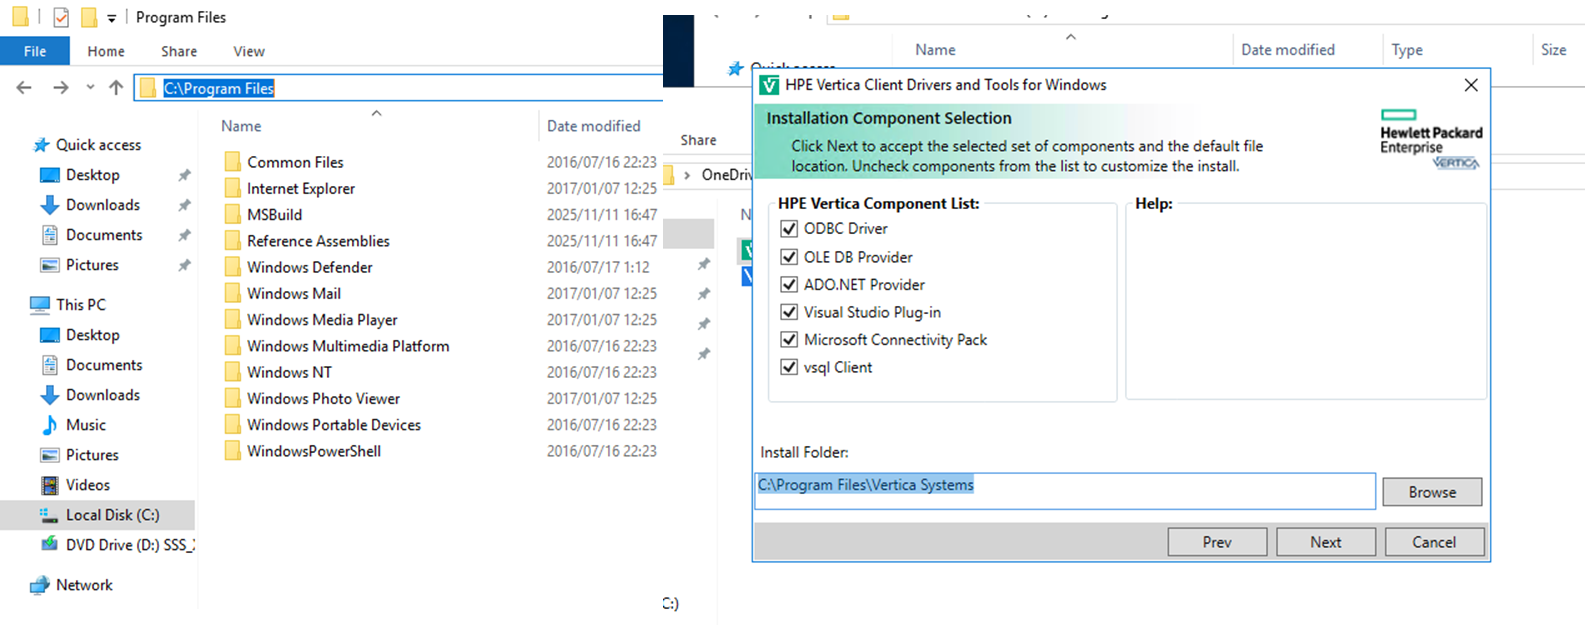This screenshot has width=1585, height=625.
Task: Click the This PC computer icon
Action: click(40, 305)
